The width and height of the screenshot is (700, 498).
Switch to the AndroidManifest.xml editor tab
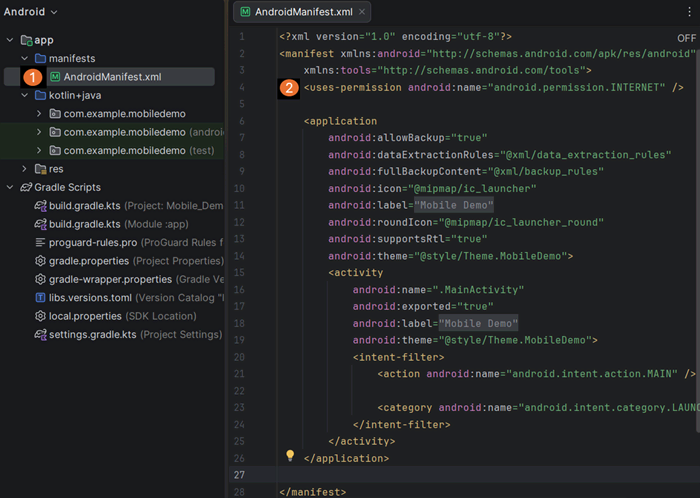click(302, 12)
